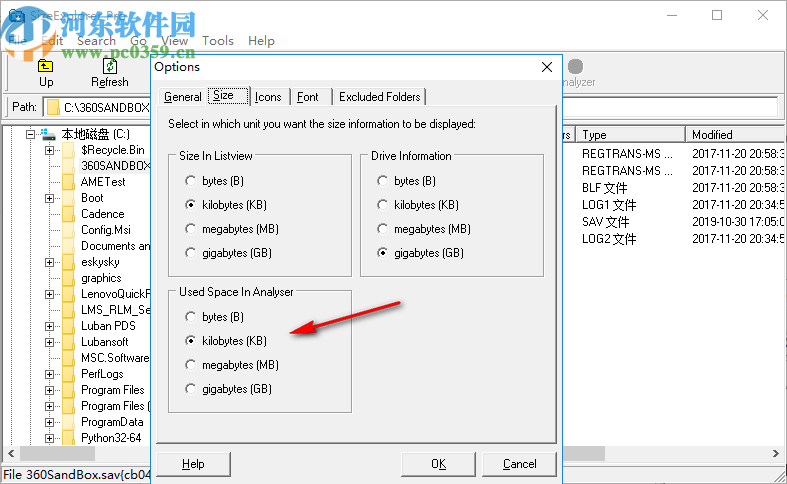Switch to the General tab
This screenshot has height=484, width=787.
pyautogui.click(x=183, y=97)
